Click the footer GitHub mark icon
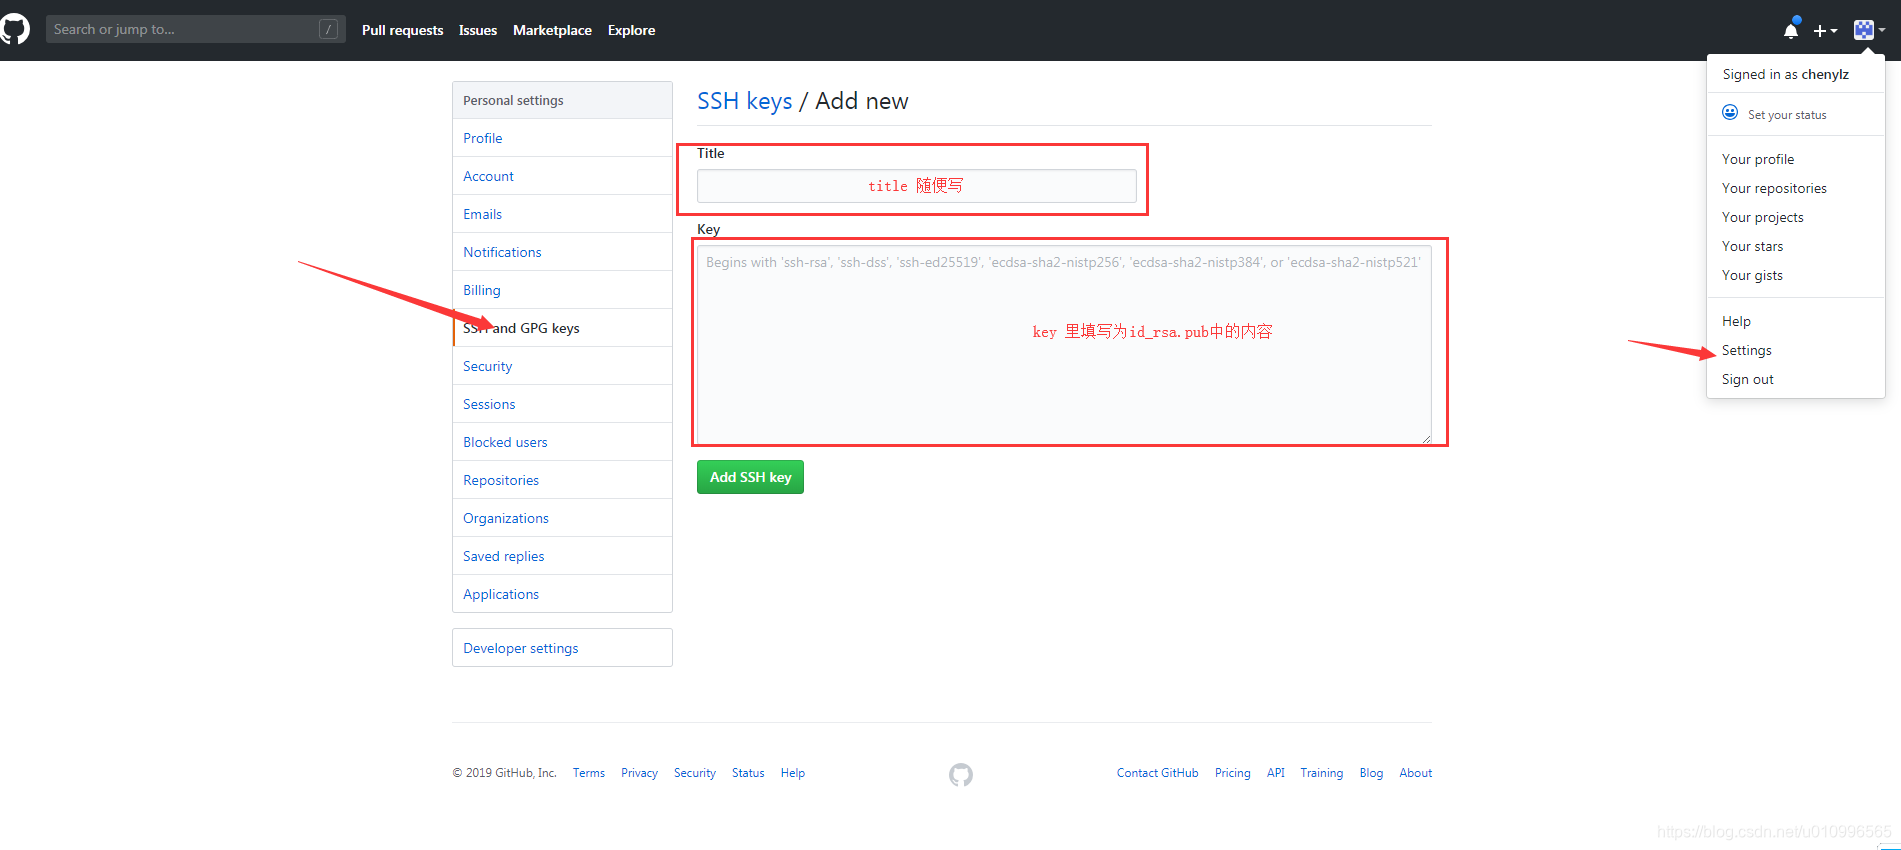Image resolution: width=1901 pixels, height=850 pixels. [961, 775]
